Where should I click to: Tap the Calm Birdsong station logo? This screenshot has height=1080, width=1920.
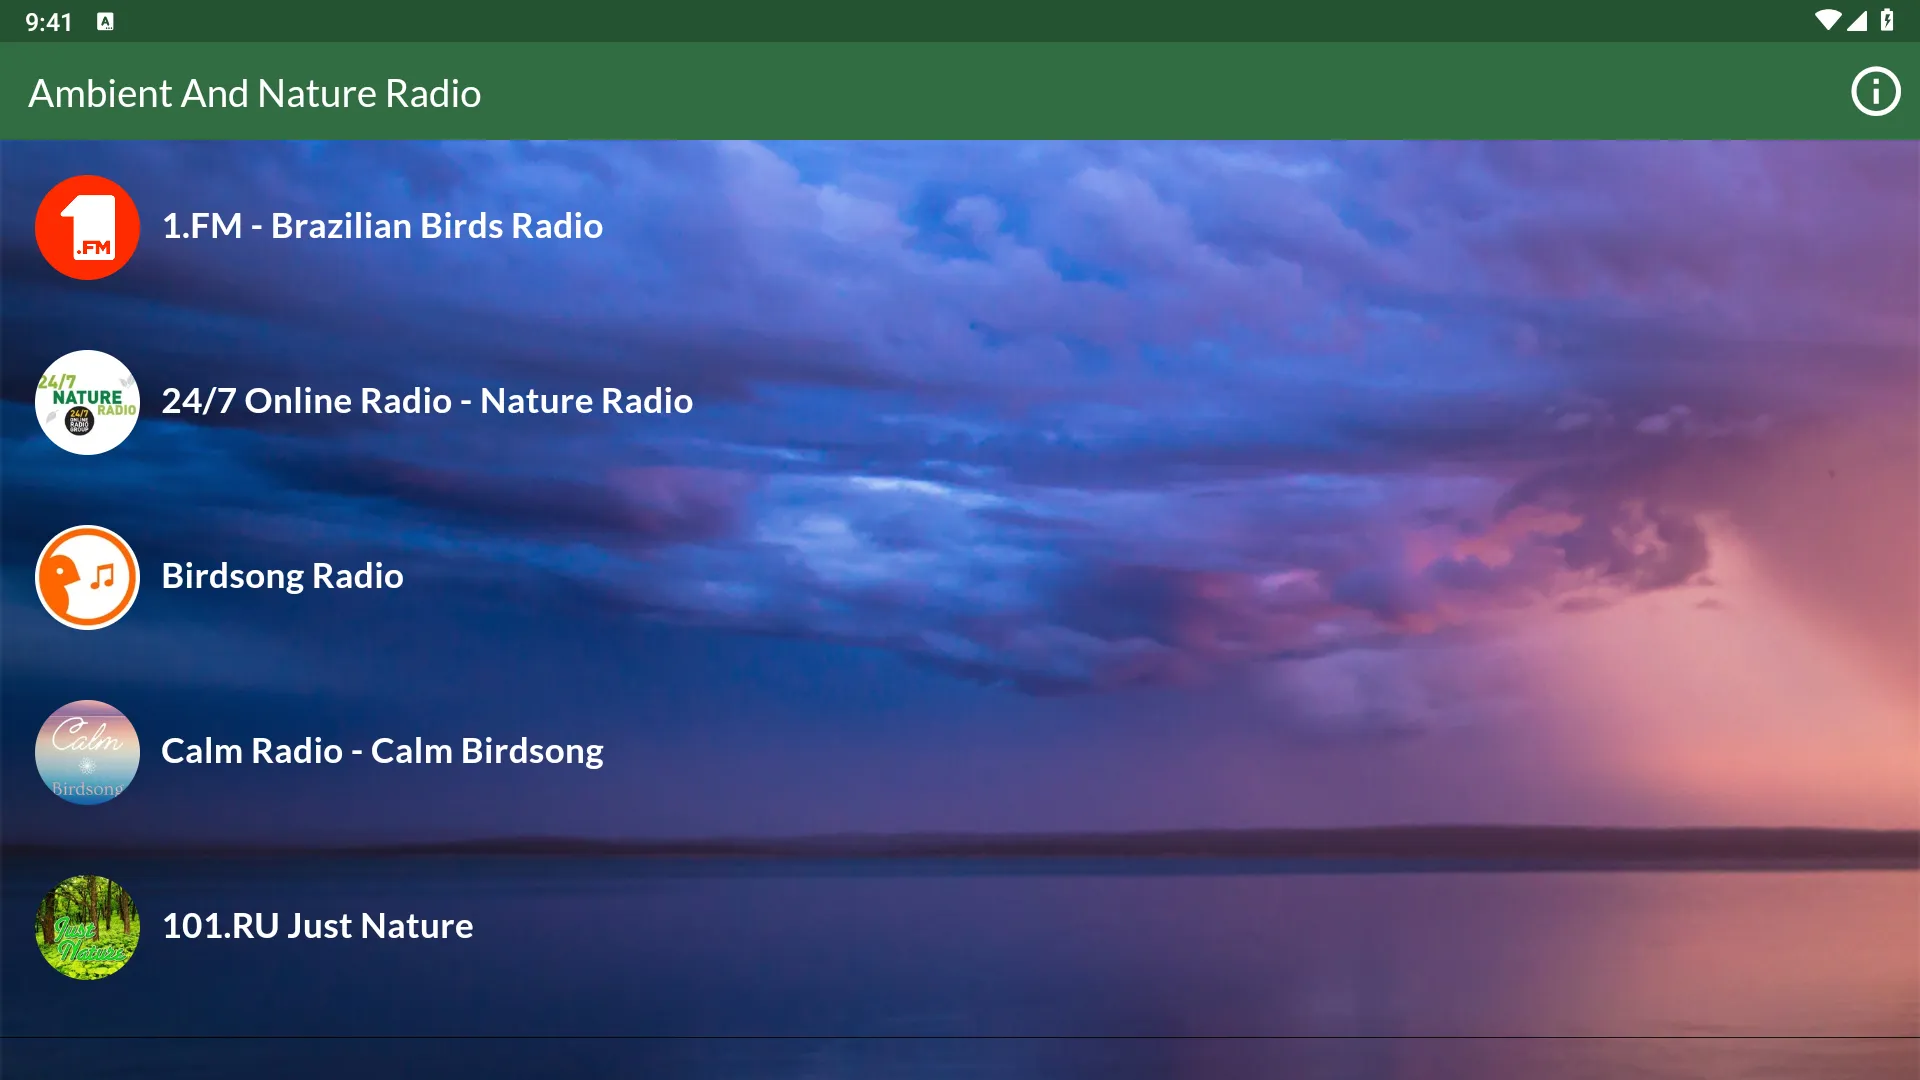coord(87,752)
